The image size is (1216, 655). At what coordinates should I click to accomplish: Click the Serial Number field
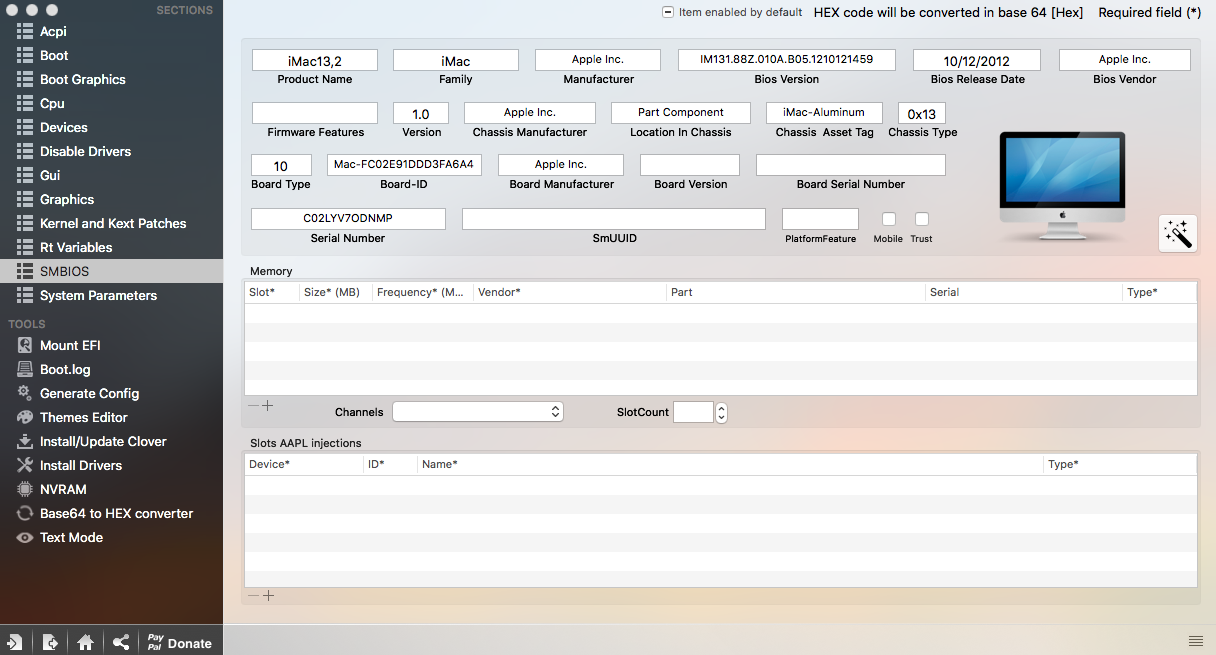pos(348,219)
